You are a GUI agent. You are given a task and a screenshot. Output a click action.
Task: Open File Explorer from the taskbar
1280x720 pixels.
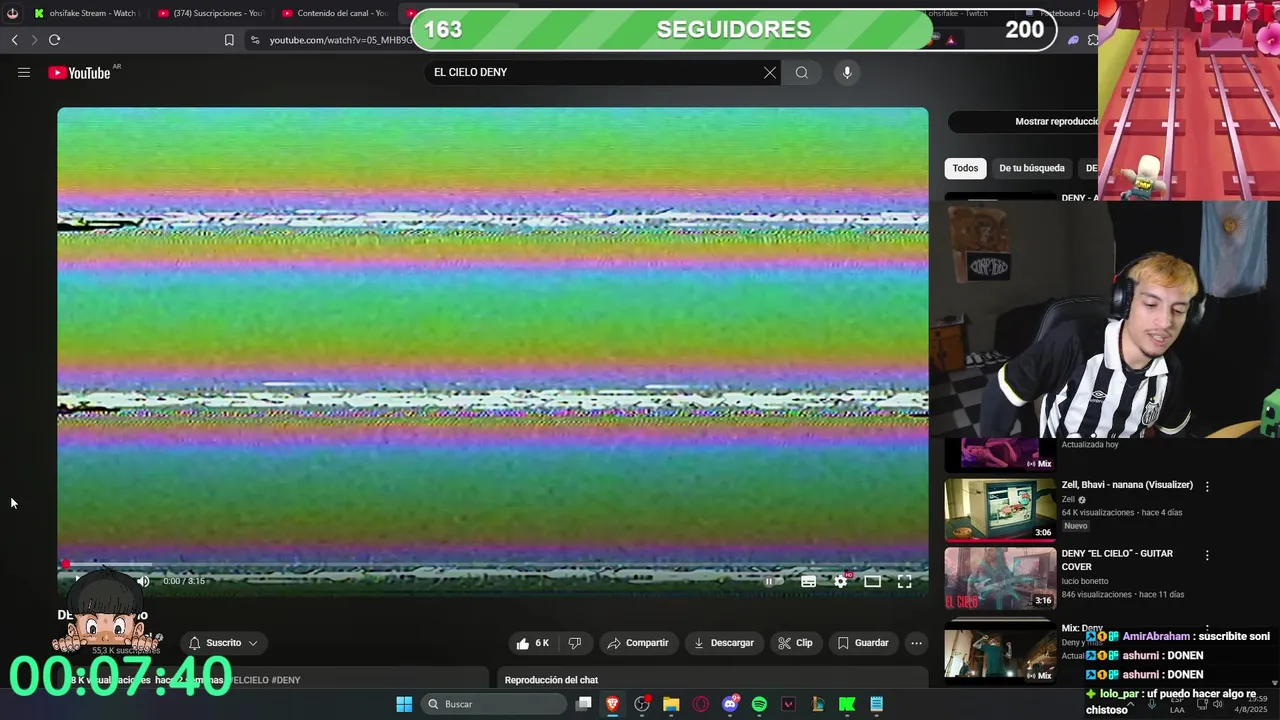(x=671, y=704)
